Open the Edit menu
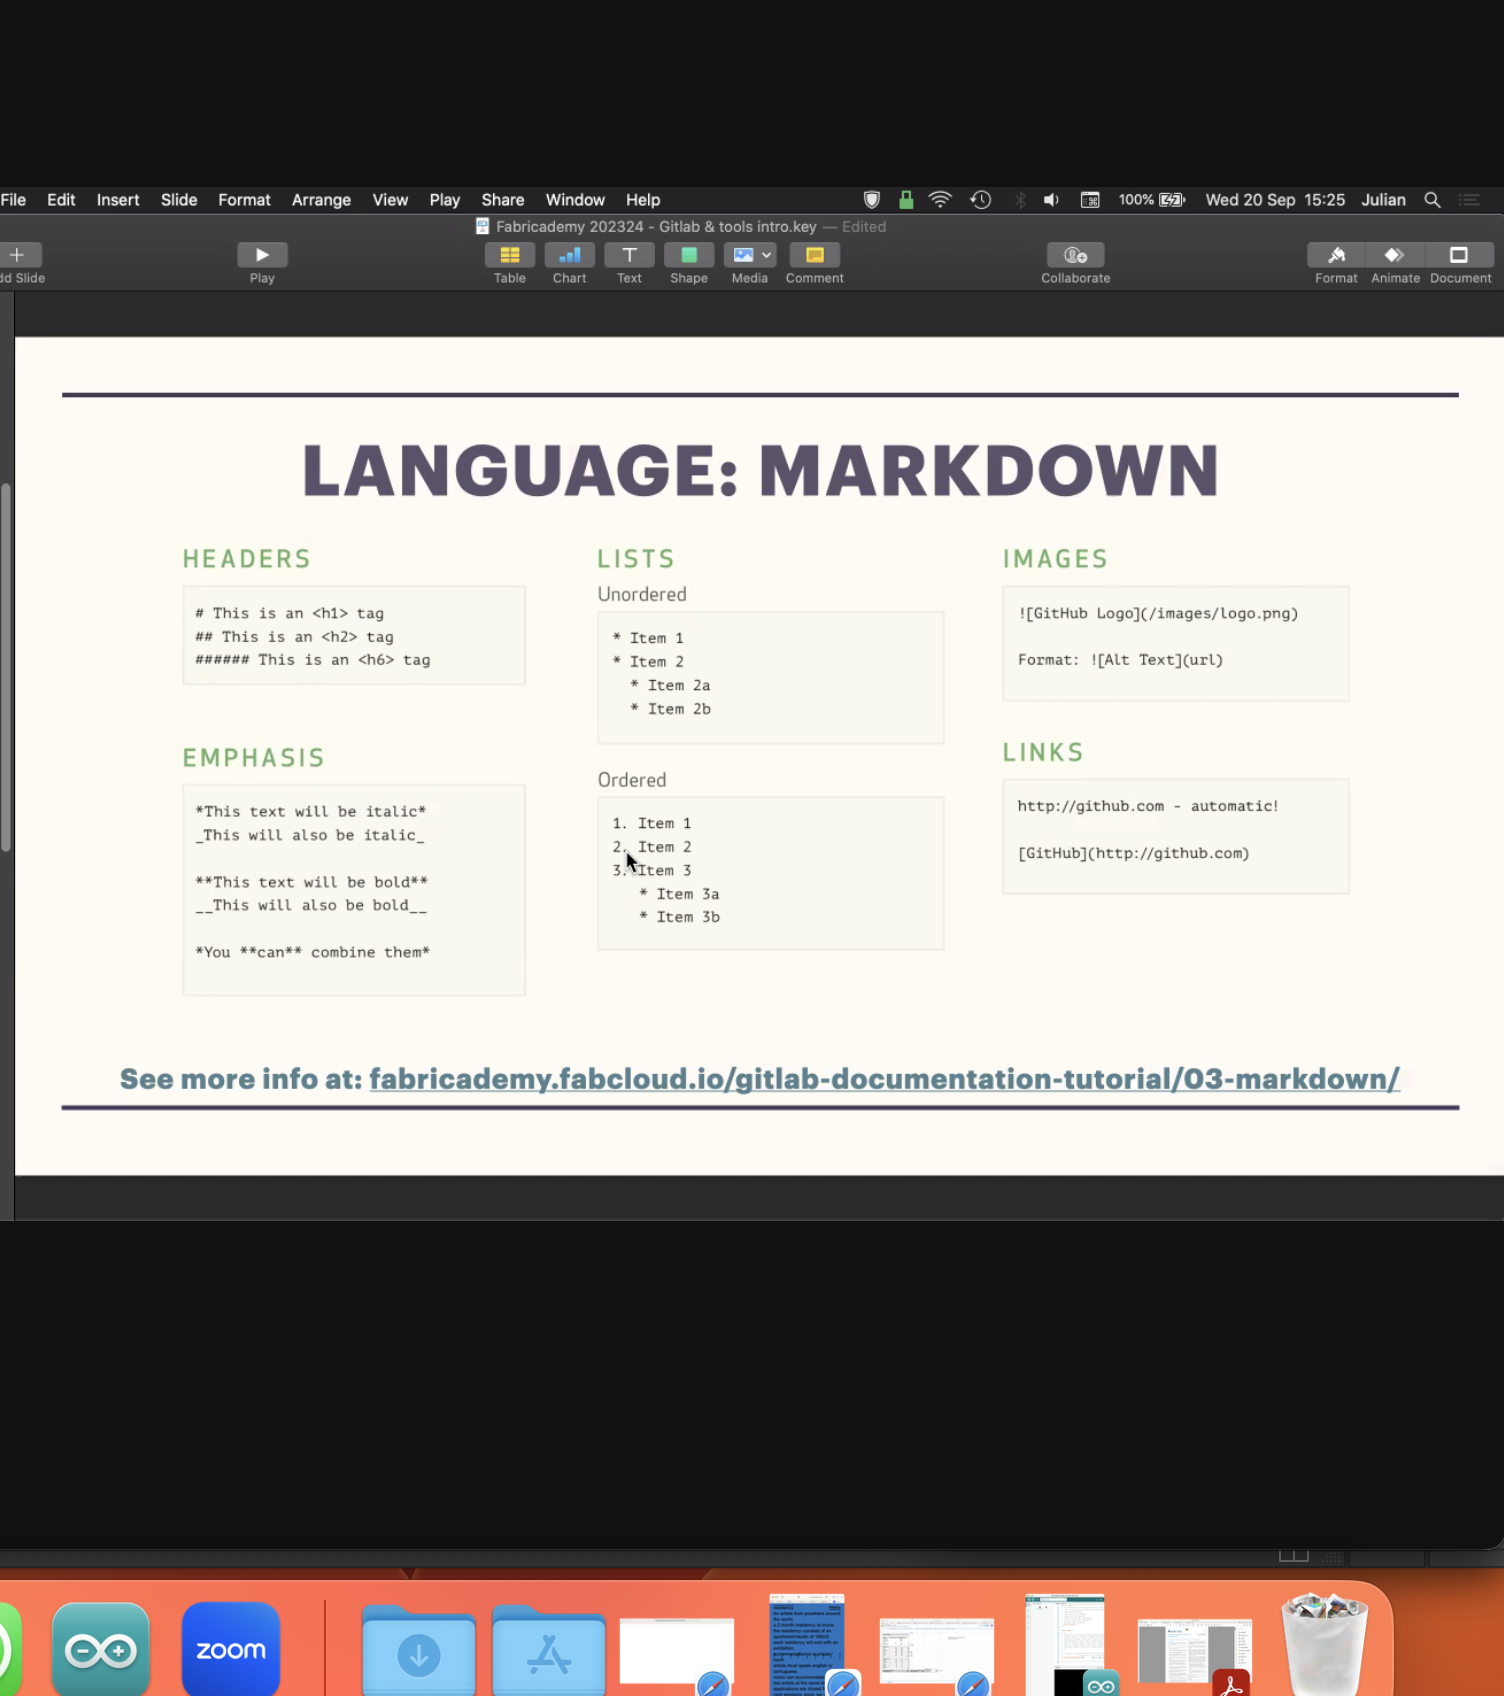 [x=61, y=200]
